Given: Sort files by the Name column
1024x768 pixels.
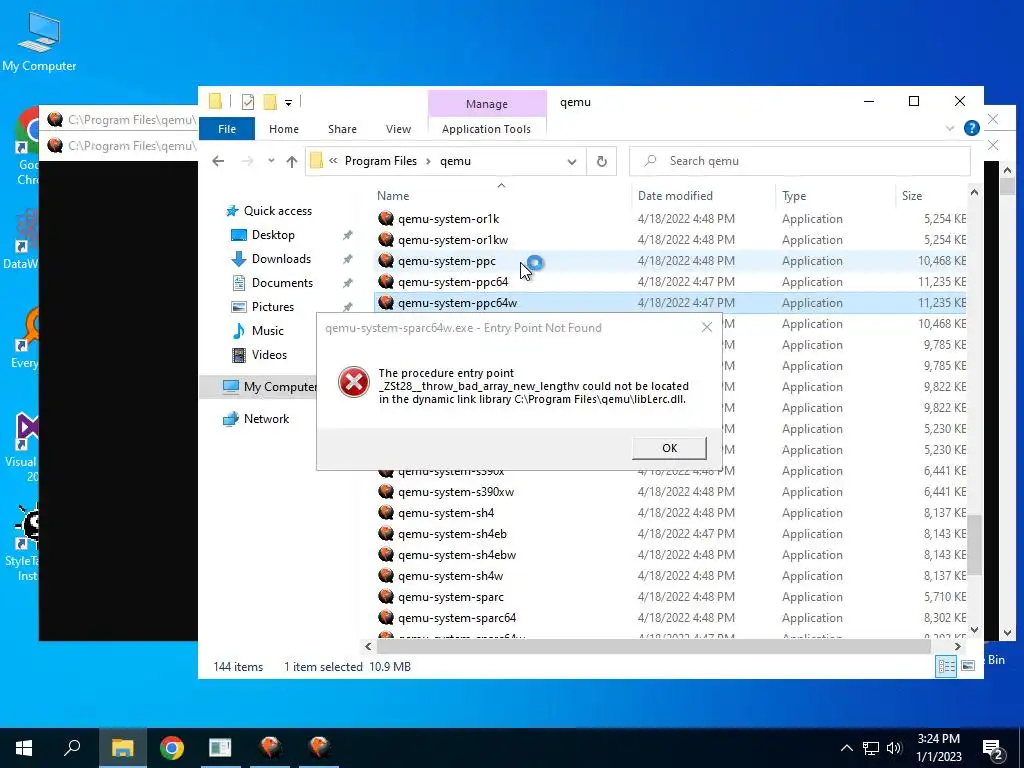Looking at the screenshot, I should pos(392,196).
